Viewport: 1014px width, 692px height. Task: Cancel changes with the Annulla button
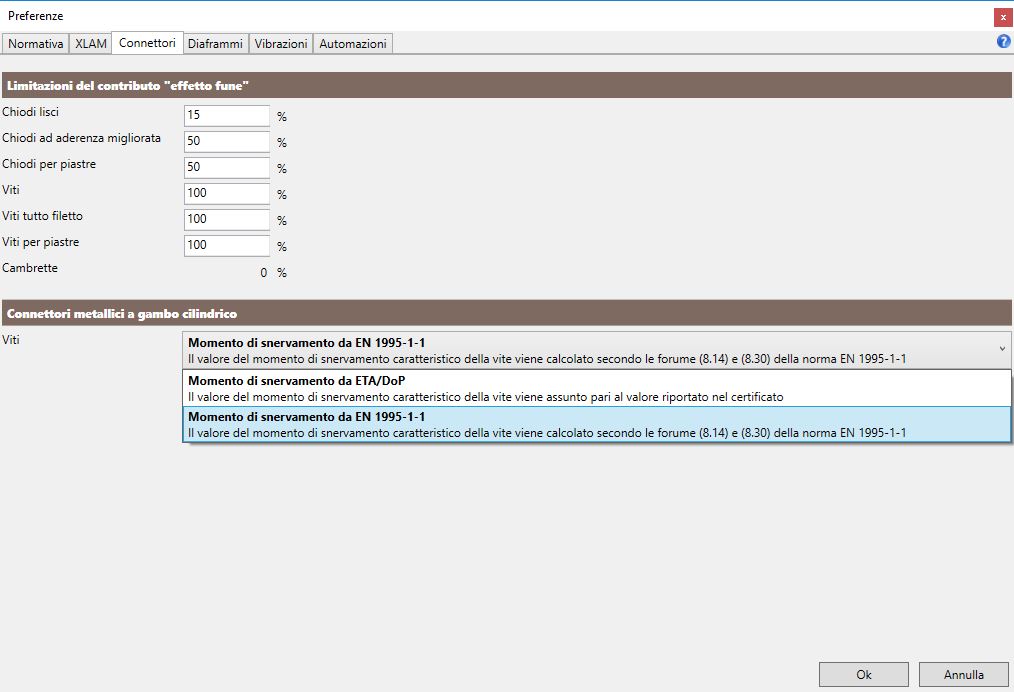pyautogui.click(x=964, y=675)
